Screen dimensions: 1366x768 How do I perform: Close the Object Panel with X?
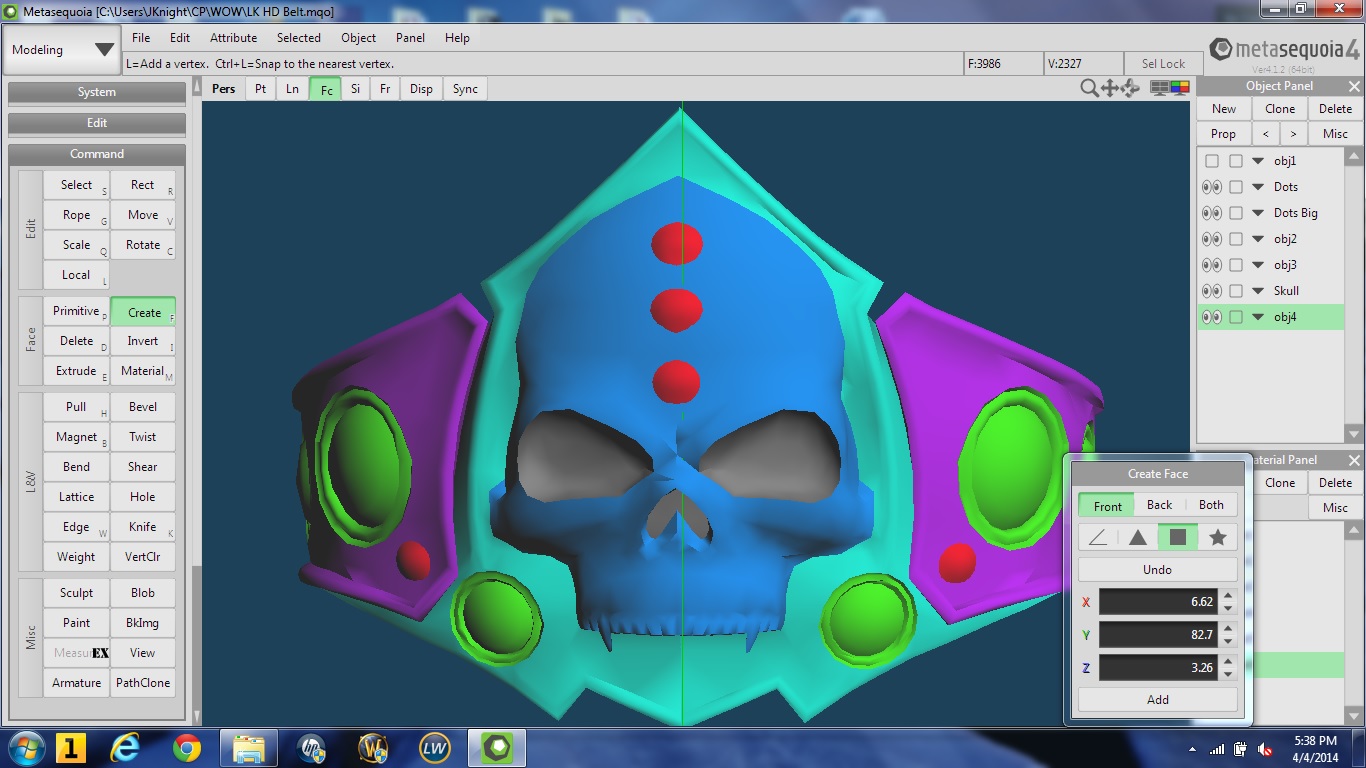pyautogui.click(x=1354, y=86)
